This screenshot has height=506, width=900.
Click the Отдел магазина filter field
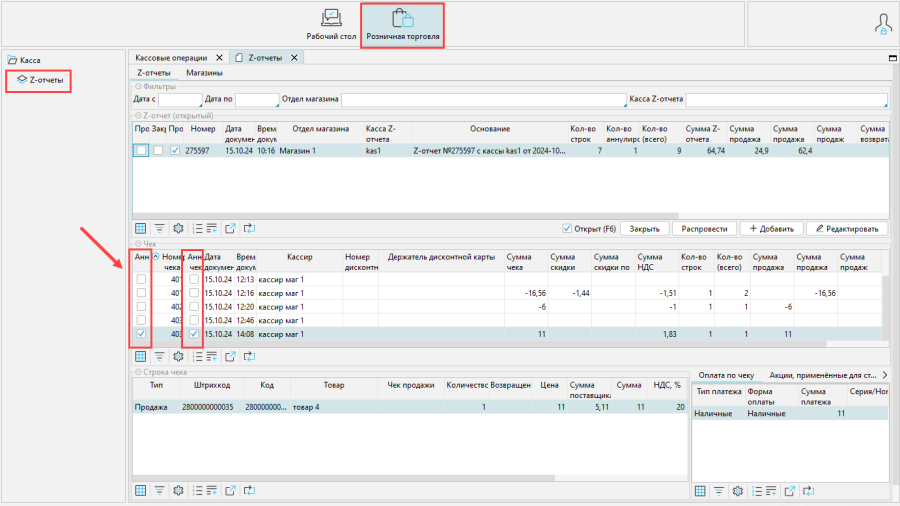tap(483, 100)
